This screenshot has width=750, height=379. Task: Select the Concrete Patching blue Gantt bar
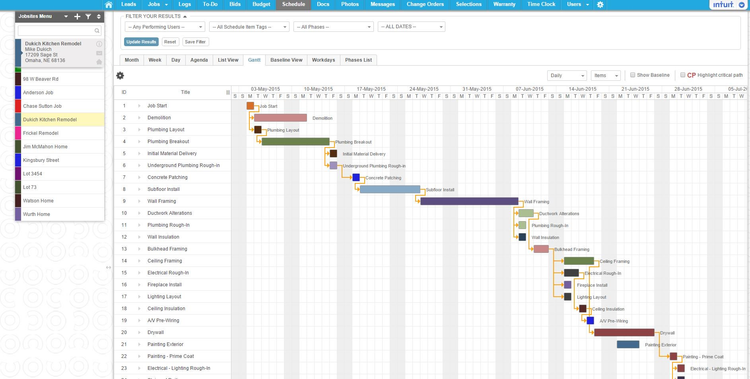[x=356, y=178]
